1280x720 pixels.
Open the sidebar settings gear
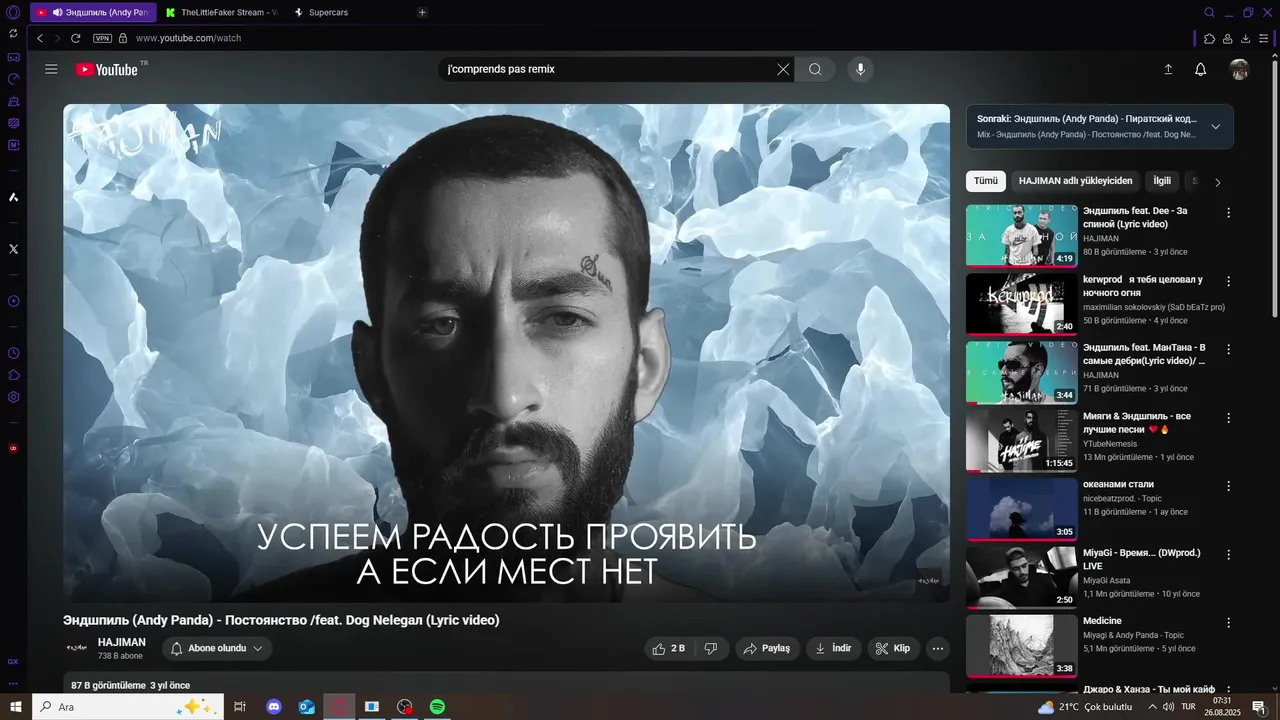click(13, 397)
